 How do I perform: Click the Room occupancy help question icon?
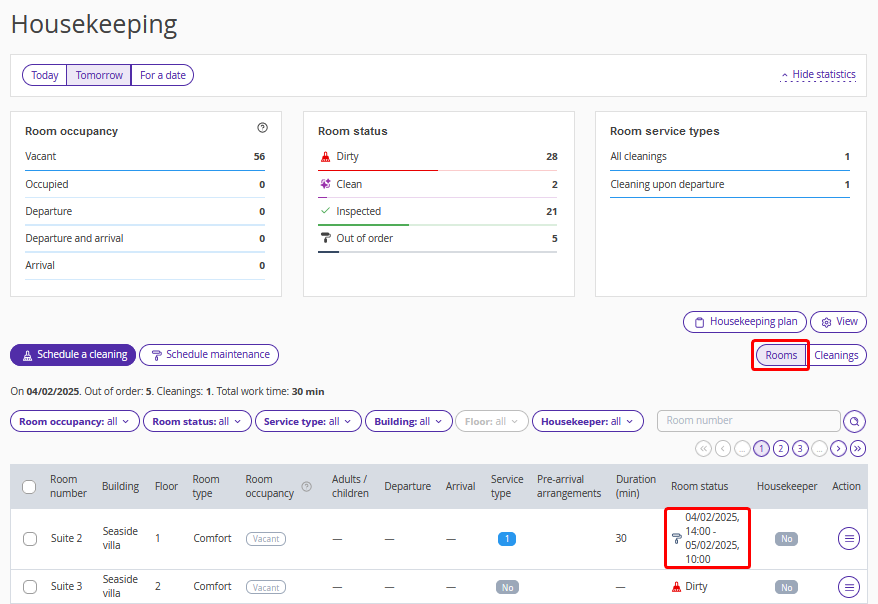pos(262,128)
